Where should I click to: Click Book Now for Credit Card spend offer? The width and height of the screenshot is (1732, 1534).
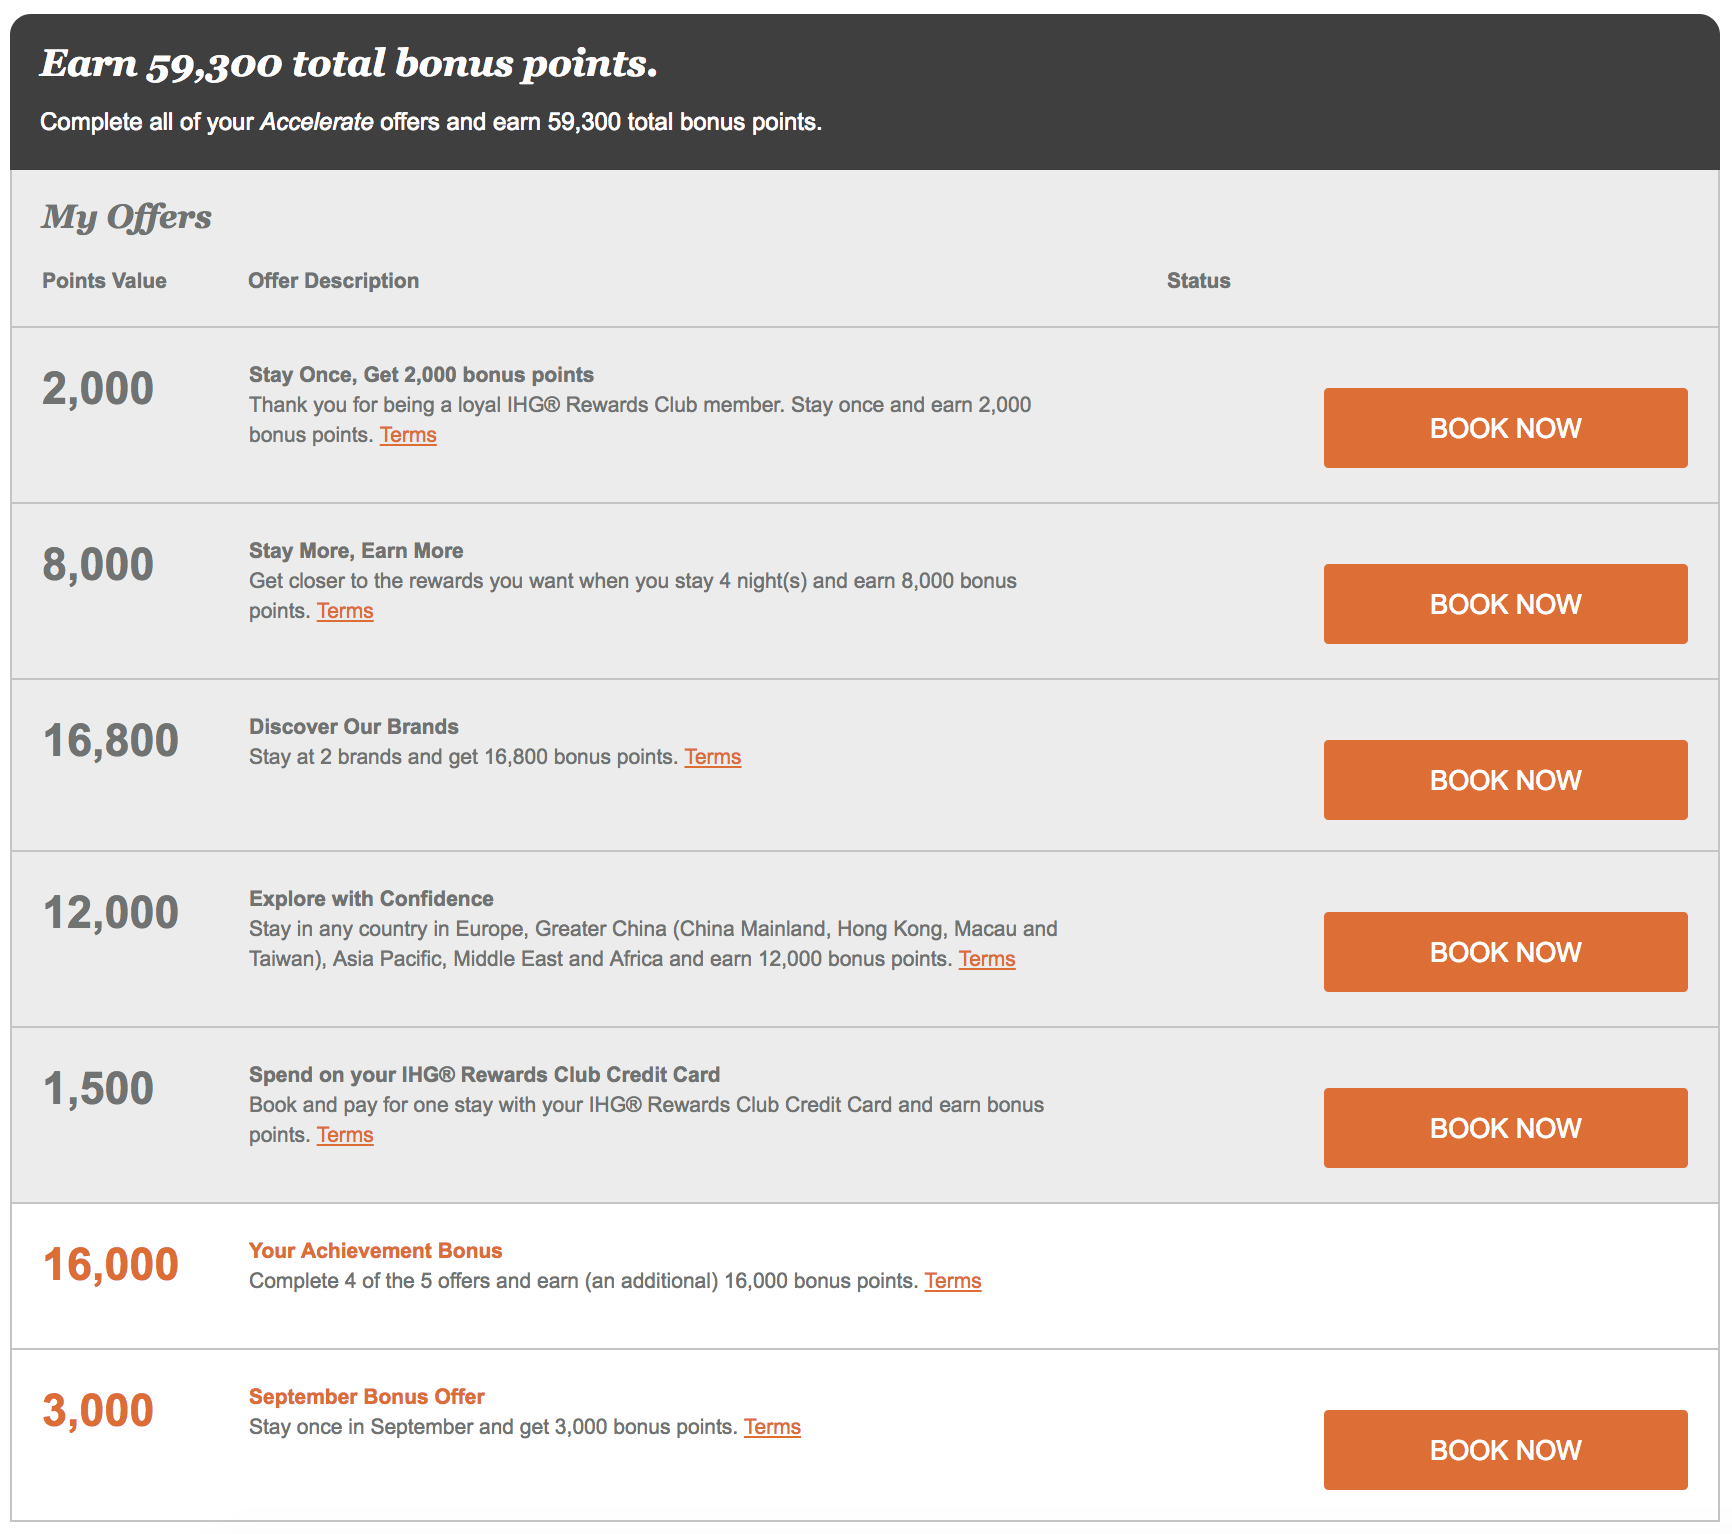point(1505,1128)
